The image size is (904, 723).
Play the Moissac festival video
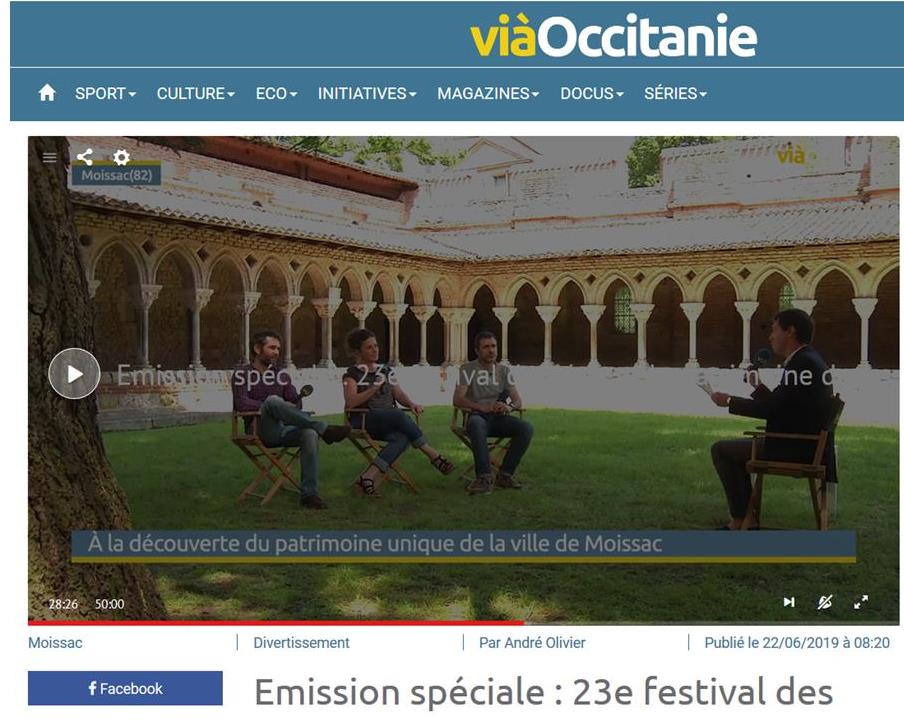tap(74, 374)
